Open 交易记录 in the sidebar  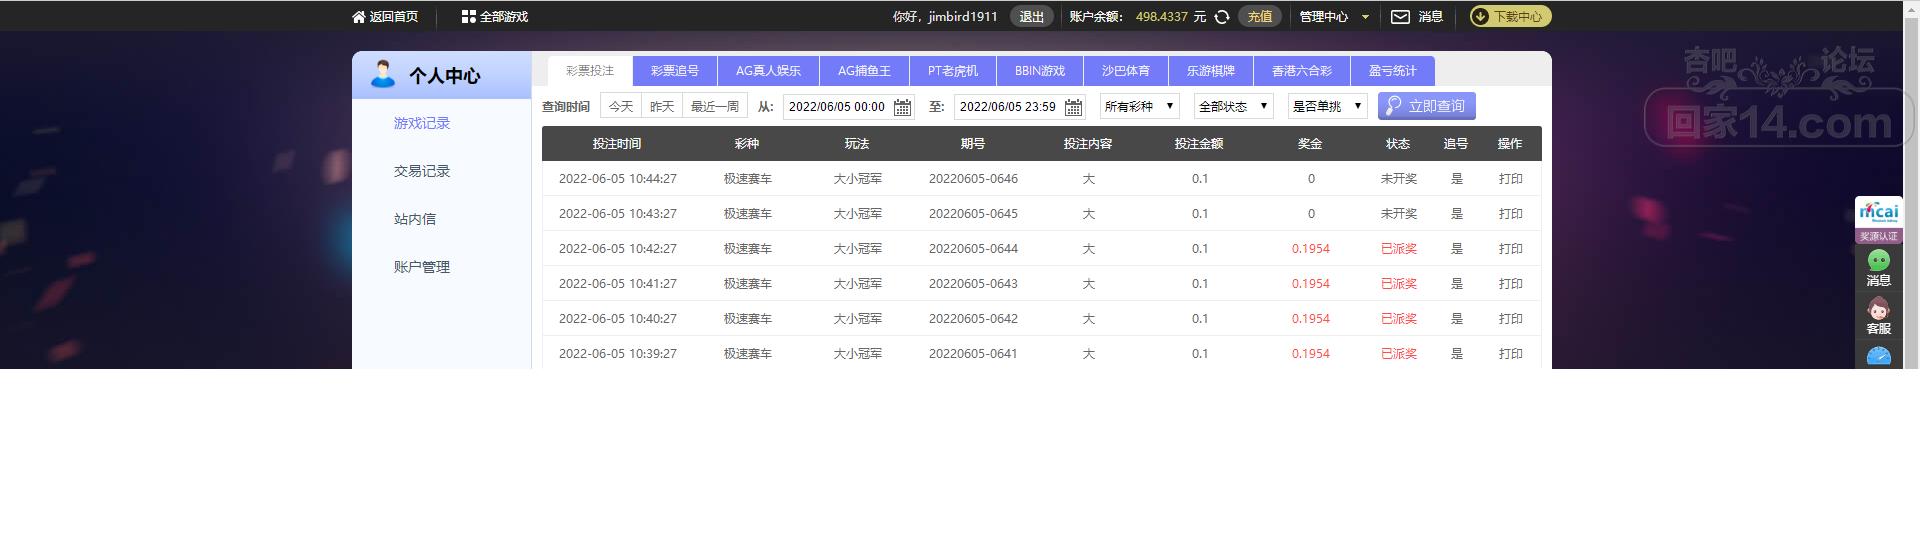tap(422, 171)
